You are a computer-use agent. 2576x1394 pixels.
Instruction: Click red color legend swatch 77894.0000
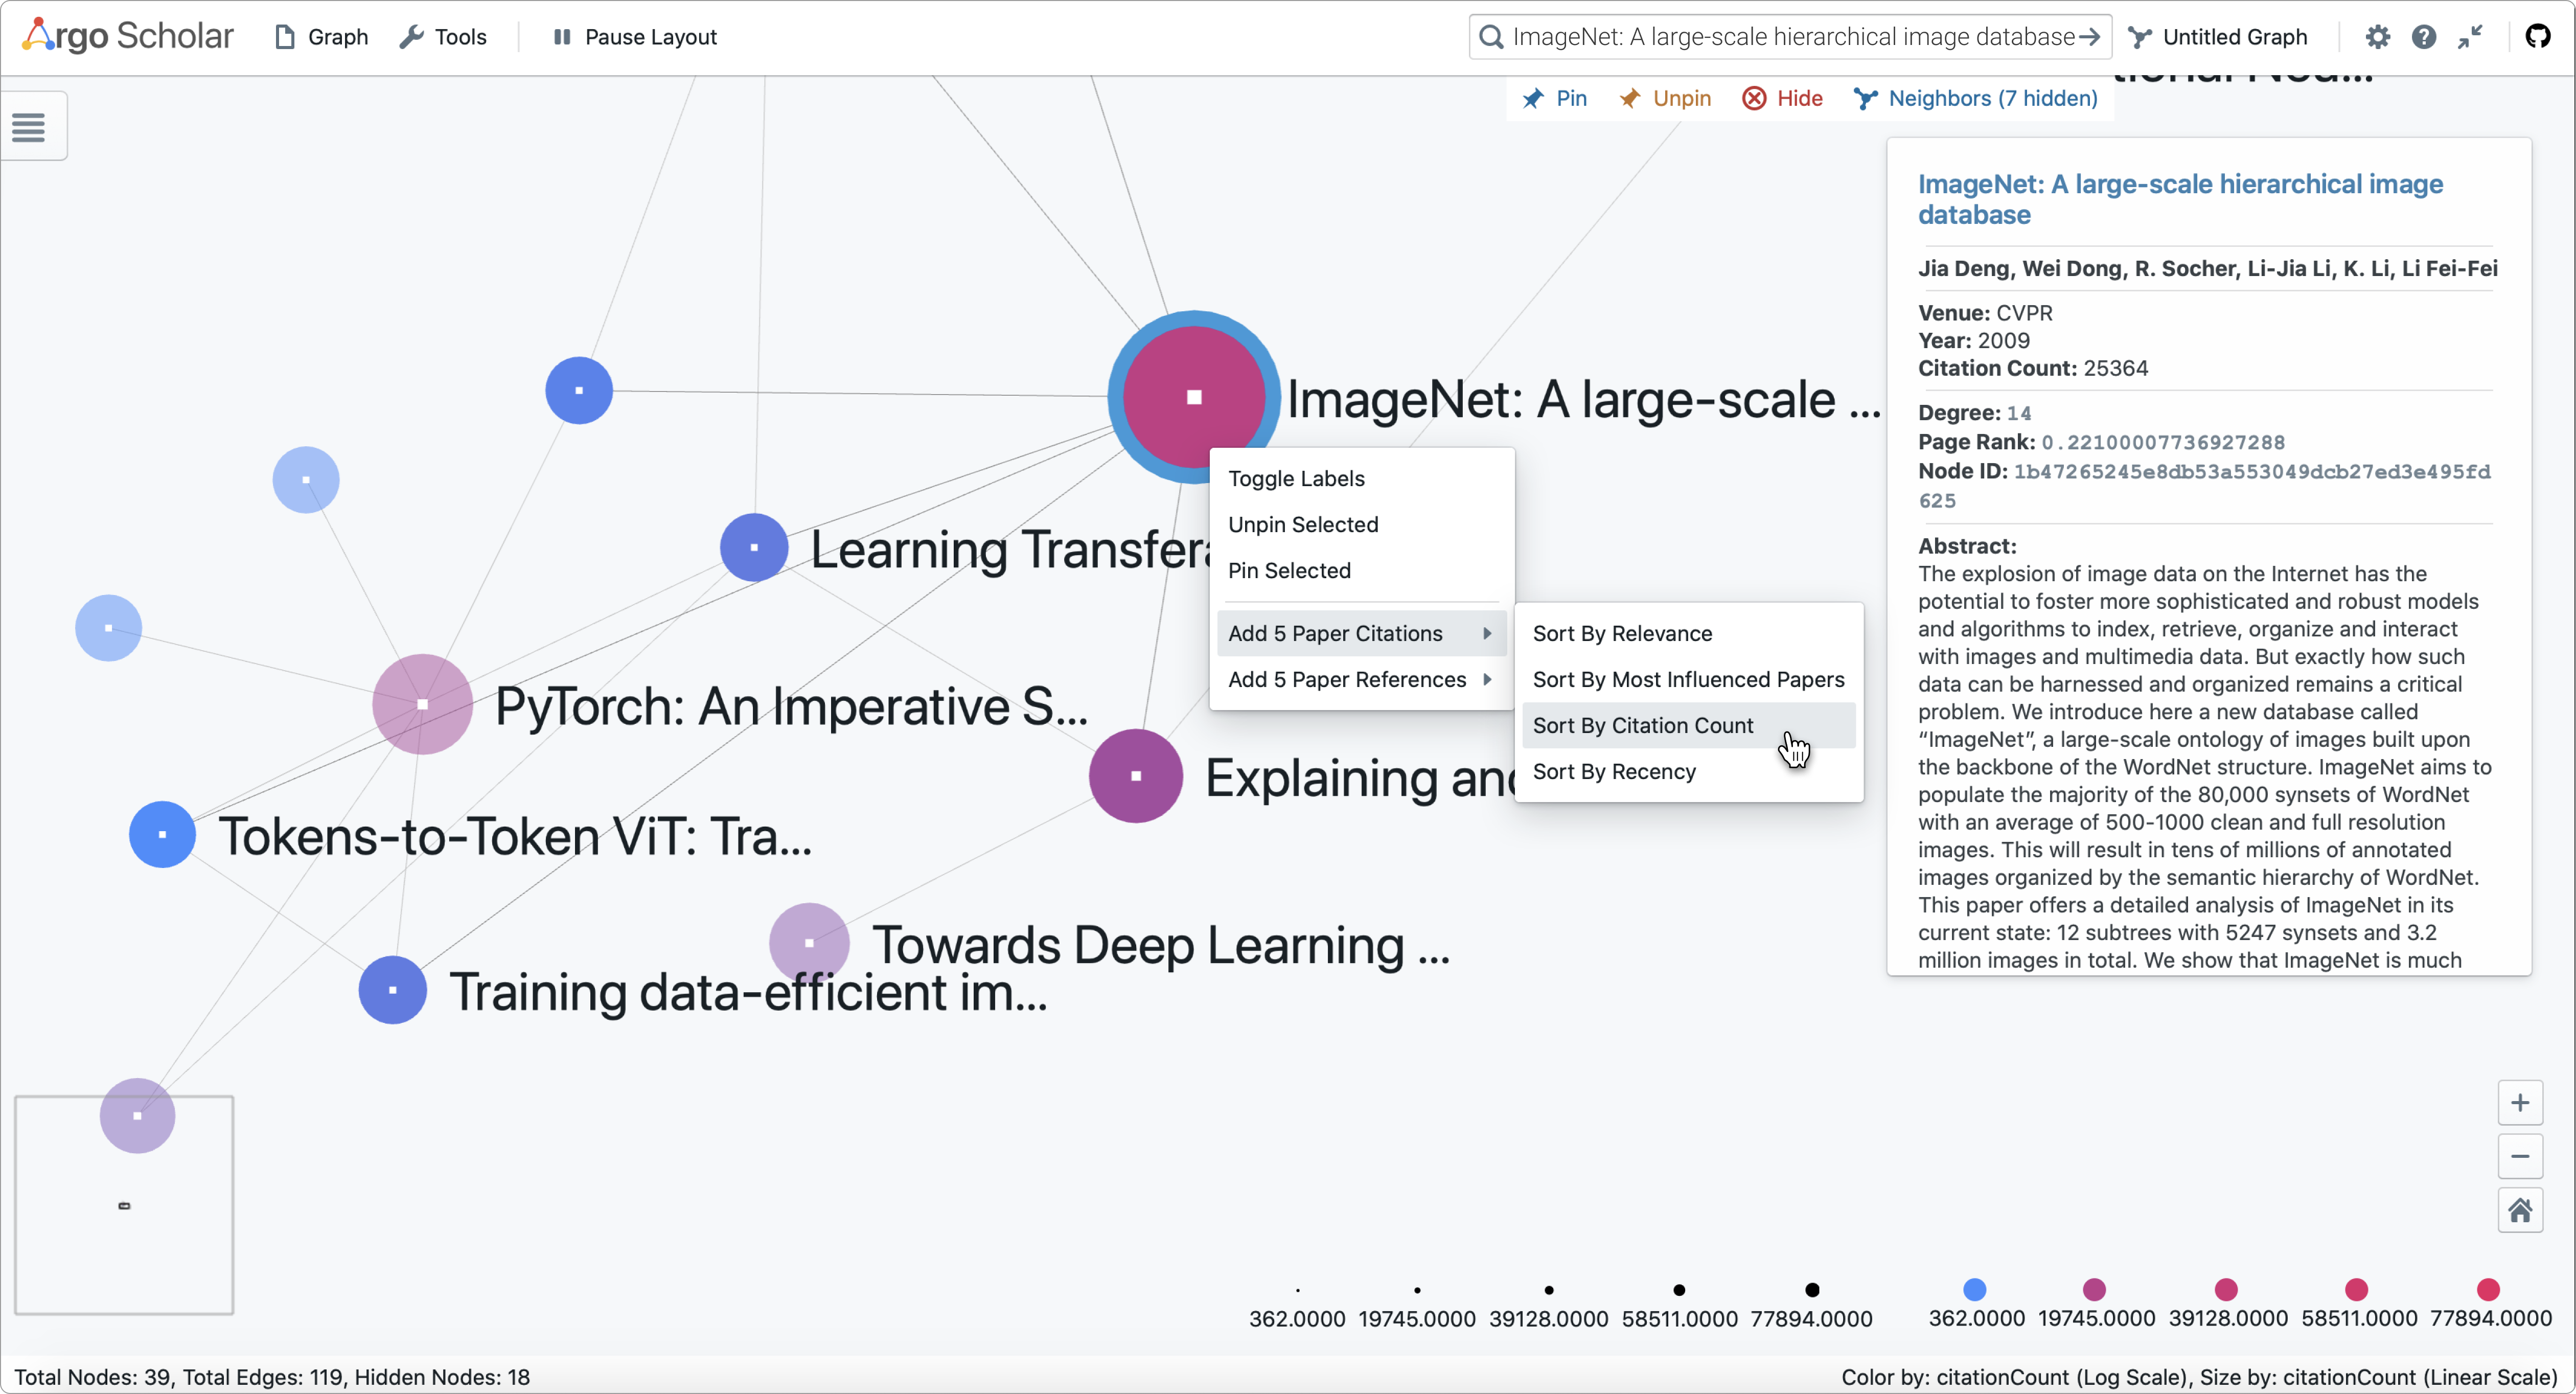point(2488,1289)
